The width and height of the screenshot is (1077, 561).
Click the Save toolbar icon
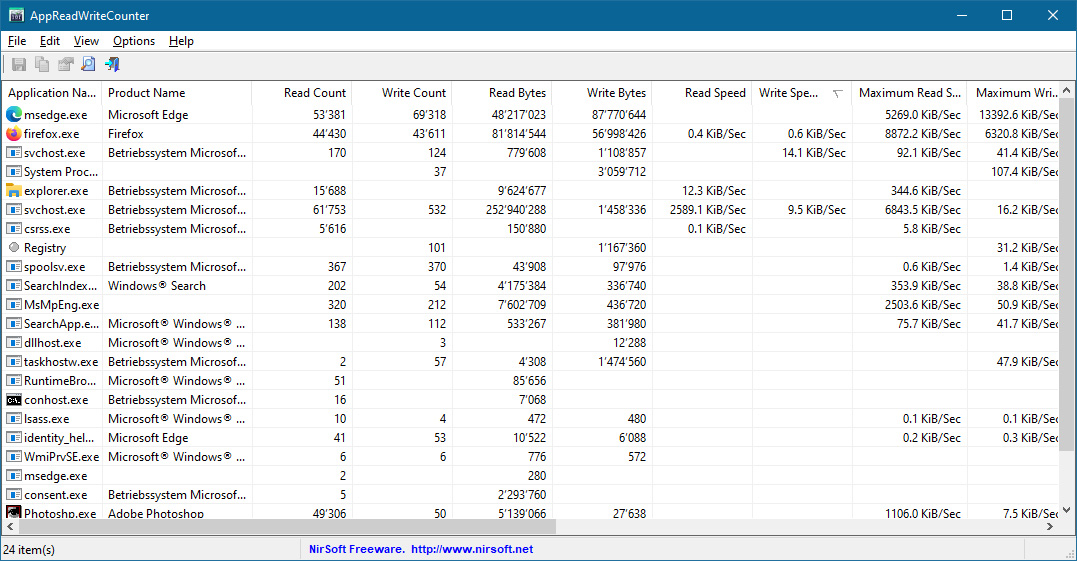point(19,65)
